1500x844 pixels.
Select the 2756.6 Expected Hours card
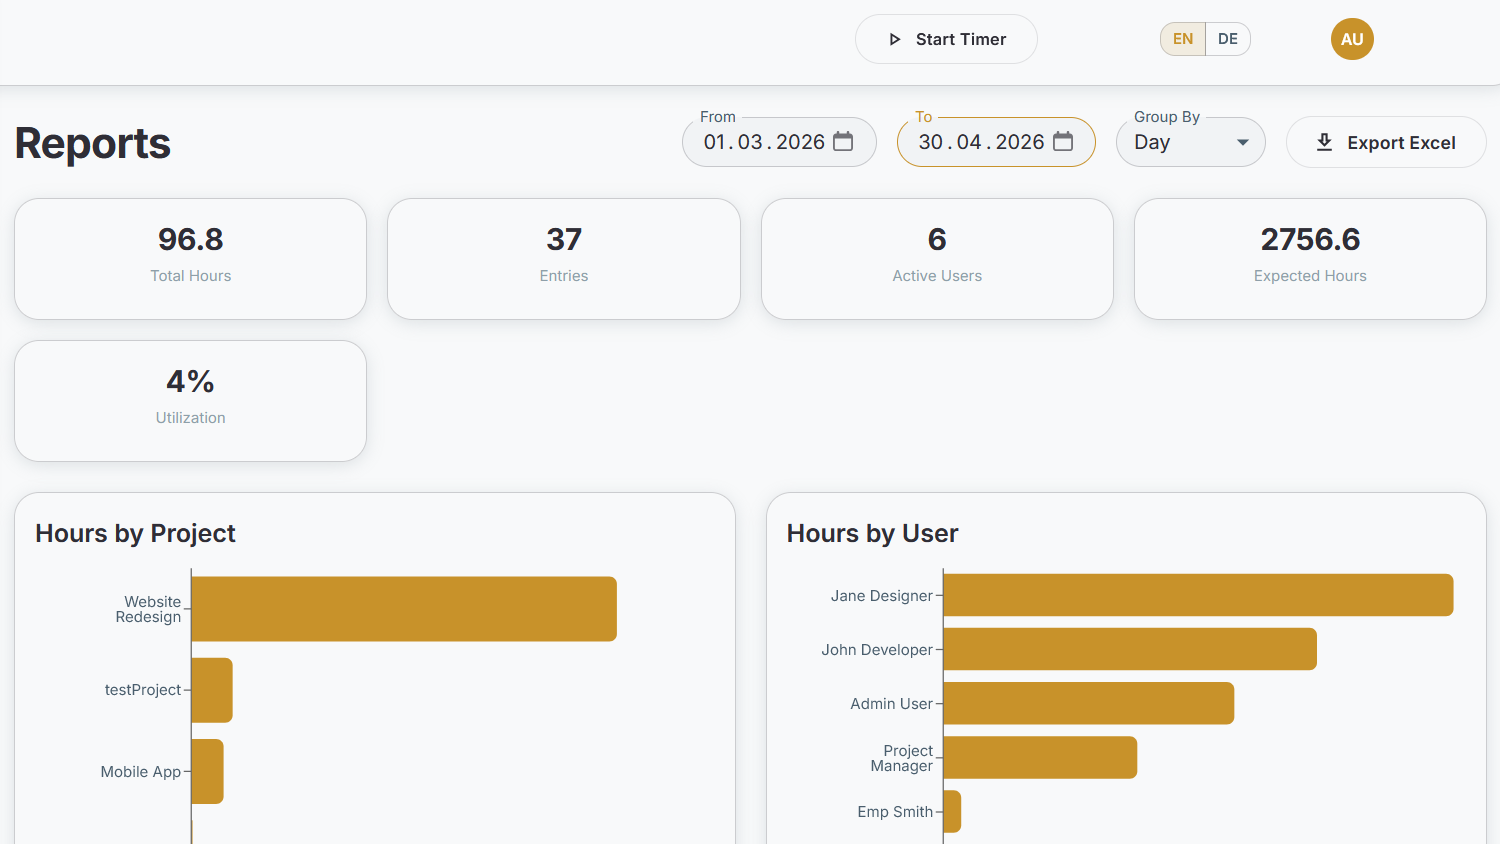pos(1310,259)
